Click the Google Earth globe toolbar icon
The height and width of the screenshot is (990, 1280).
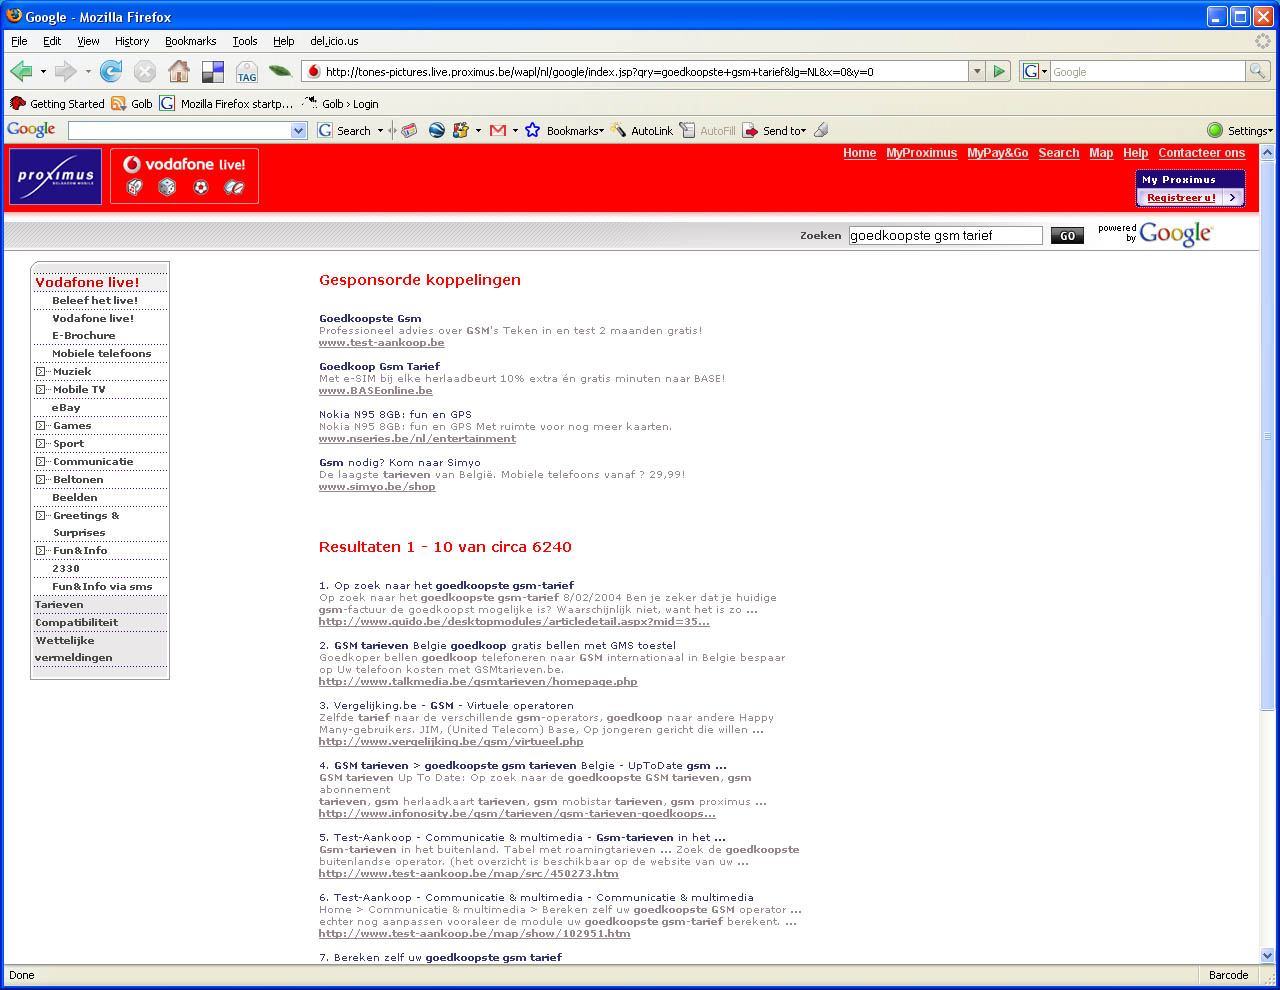437,130
